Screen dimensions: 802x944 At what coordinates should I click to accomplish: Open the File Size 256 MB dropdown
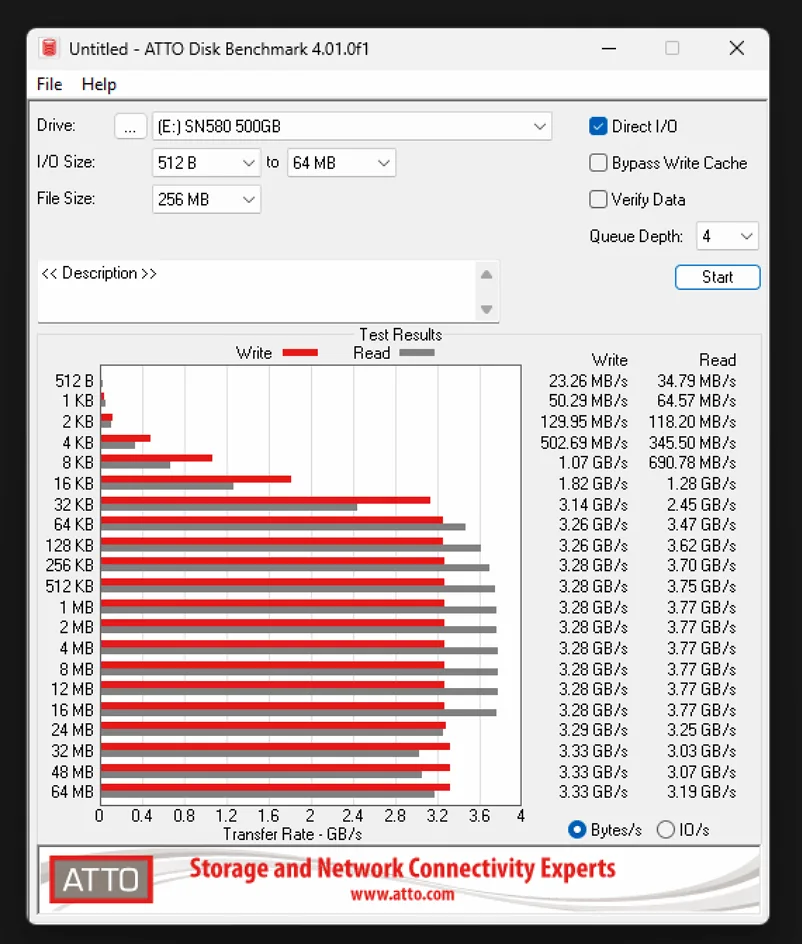click(x=206, y=199)
